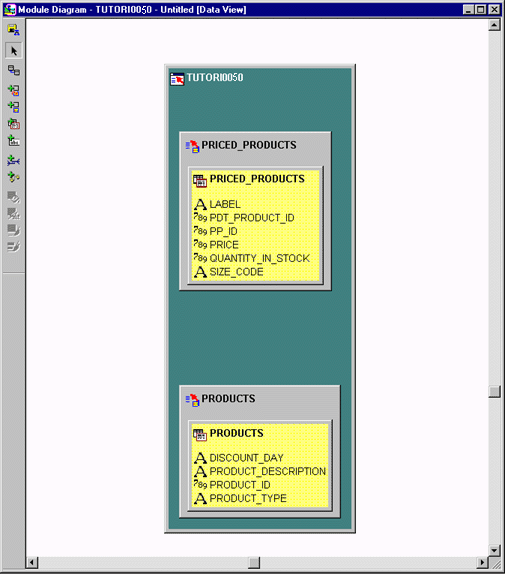Select the SIZE_CODE column
This screenshot has width=505, height=574.
coord(236,272)
